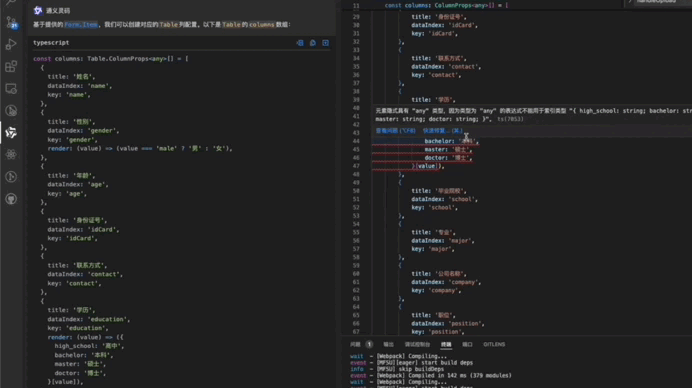Open the Tongyi Lingma AI assistant panel
Viewport: 692px width, 388px height.
(x=11, y=132)
